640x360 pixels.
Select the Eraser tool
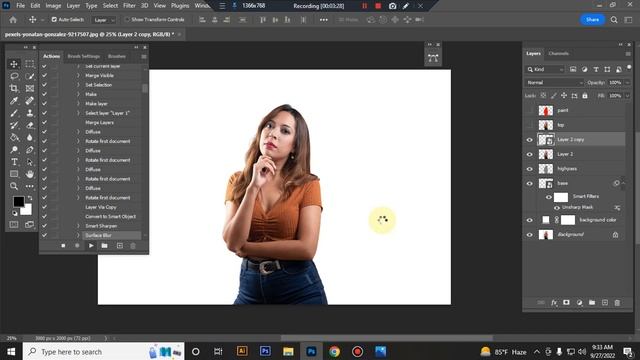[x=30, y=125]
